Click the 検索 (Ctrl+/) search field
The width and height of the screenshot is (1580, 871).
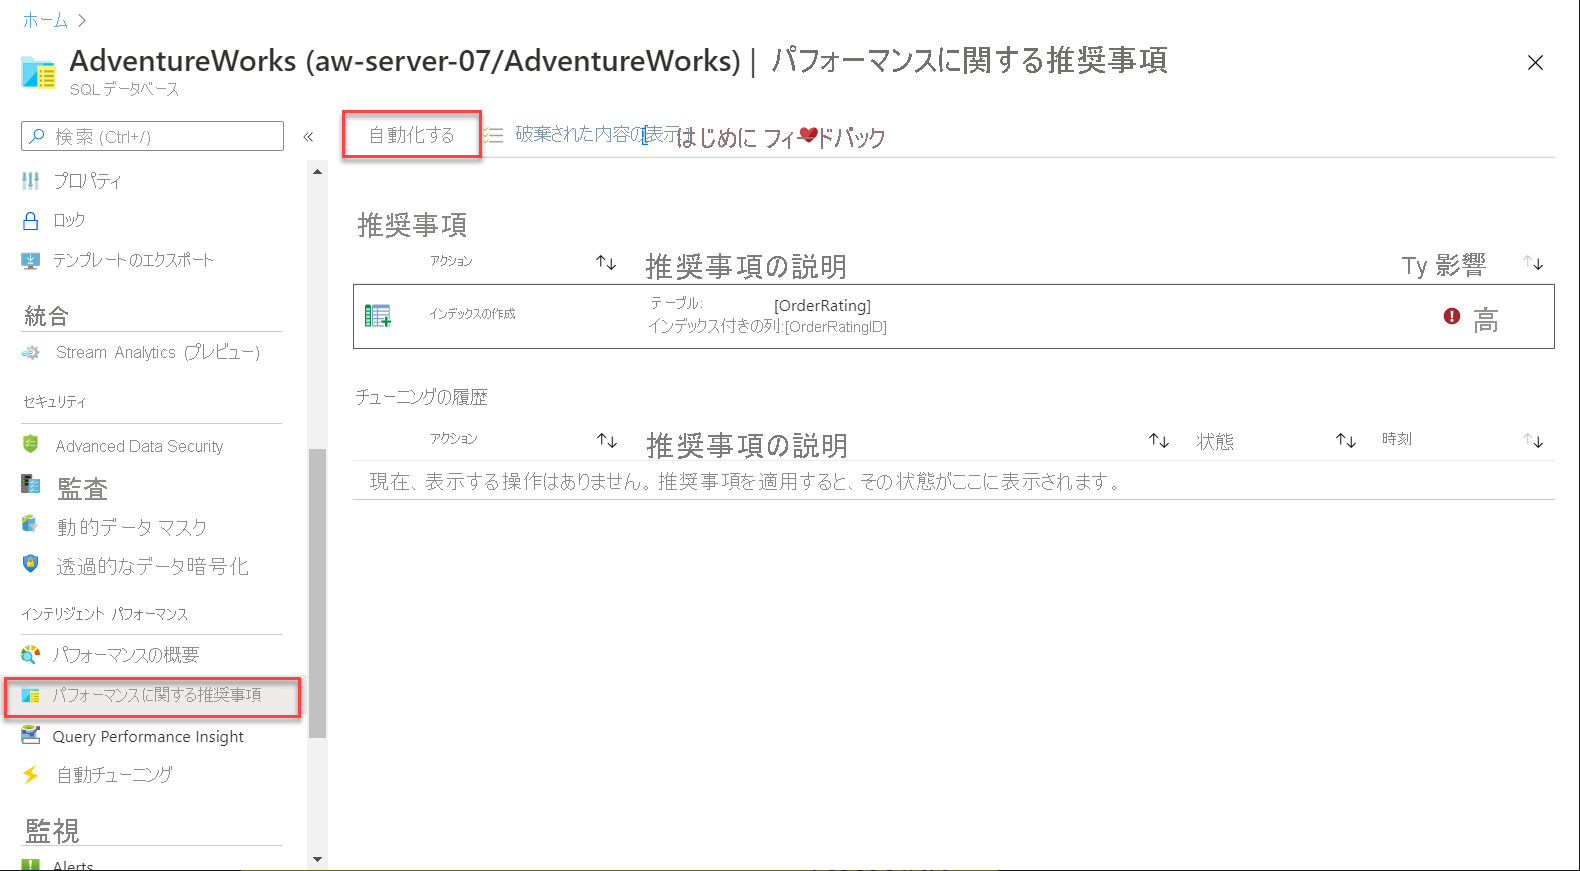152,136
